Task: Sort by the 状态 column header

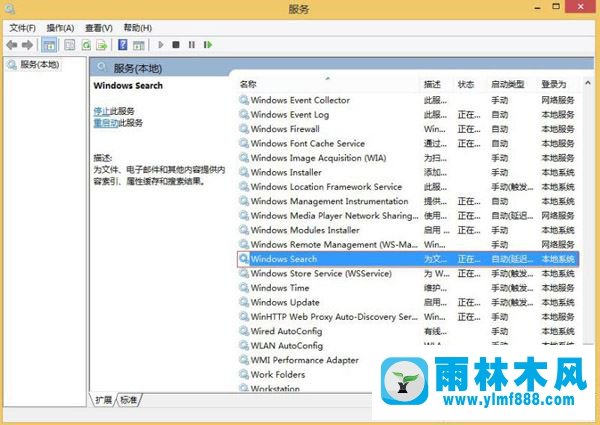Action: 466,84
